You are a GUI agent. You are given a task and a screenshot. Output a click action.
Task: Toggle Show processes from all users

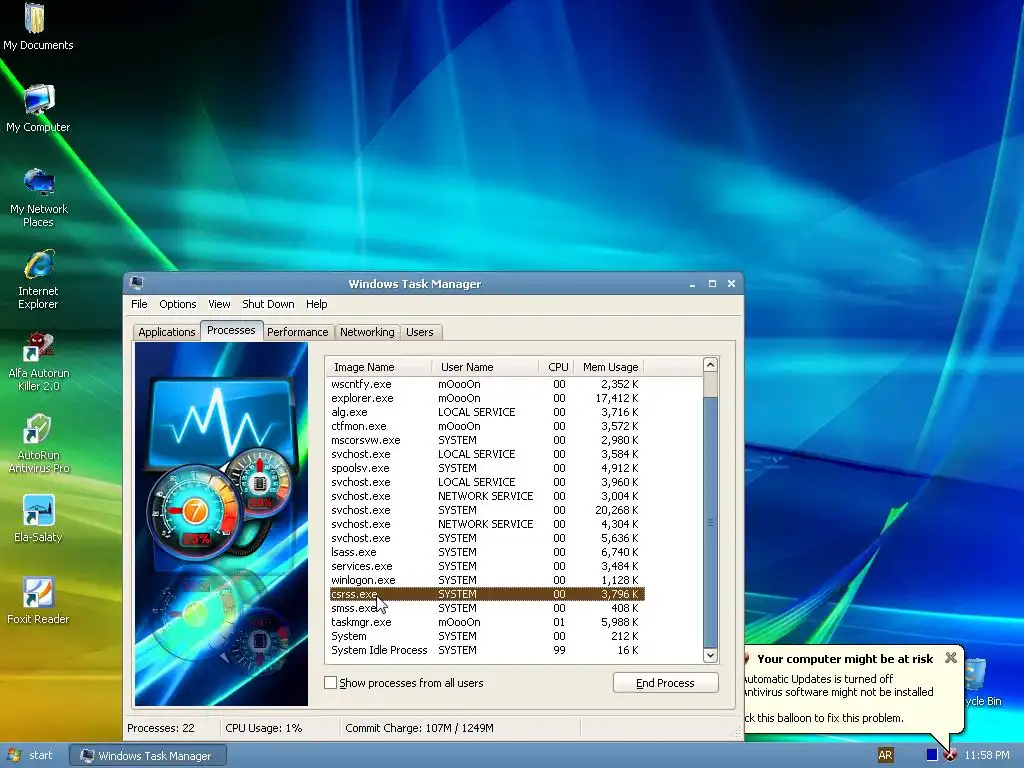pos(330,682)
